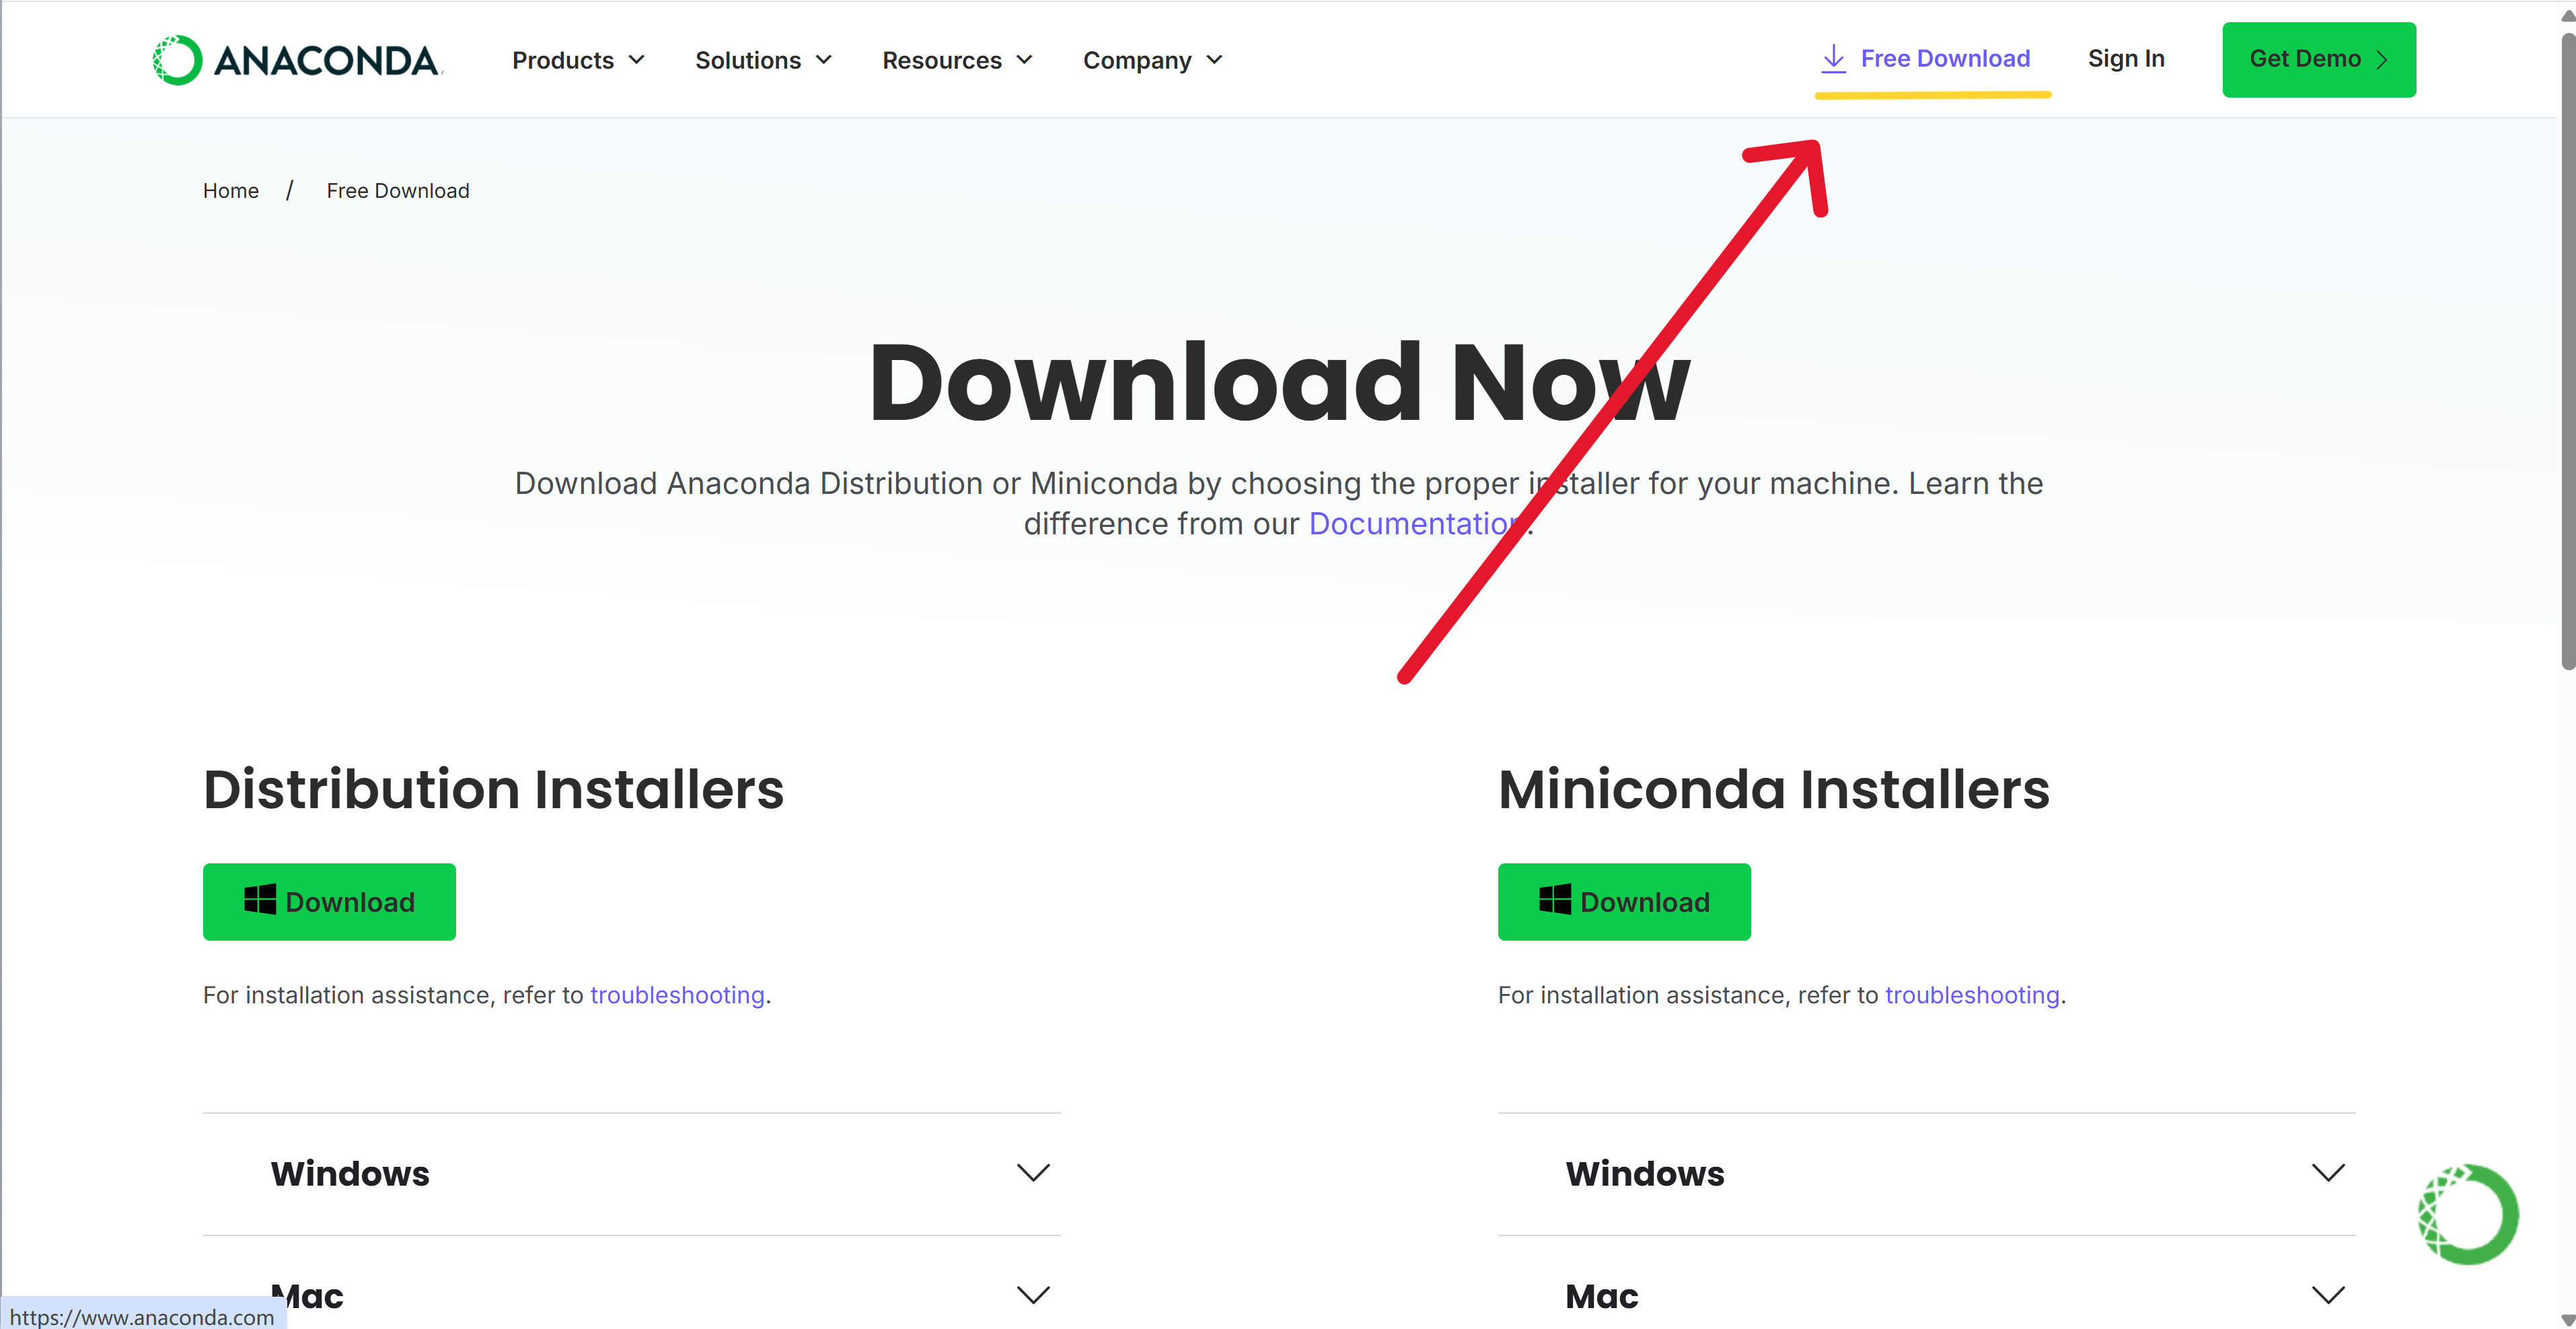Click Windows icon on Distribution Download button
Screen dimensions: 2576x1329
[x=260, y=900]
